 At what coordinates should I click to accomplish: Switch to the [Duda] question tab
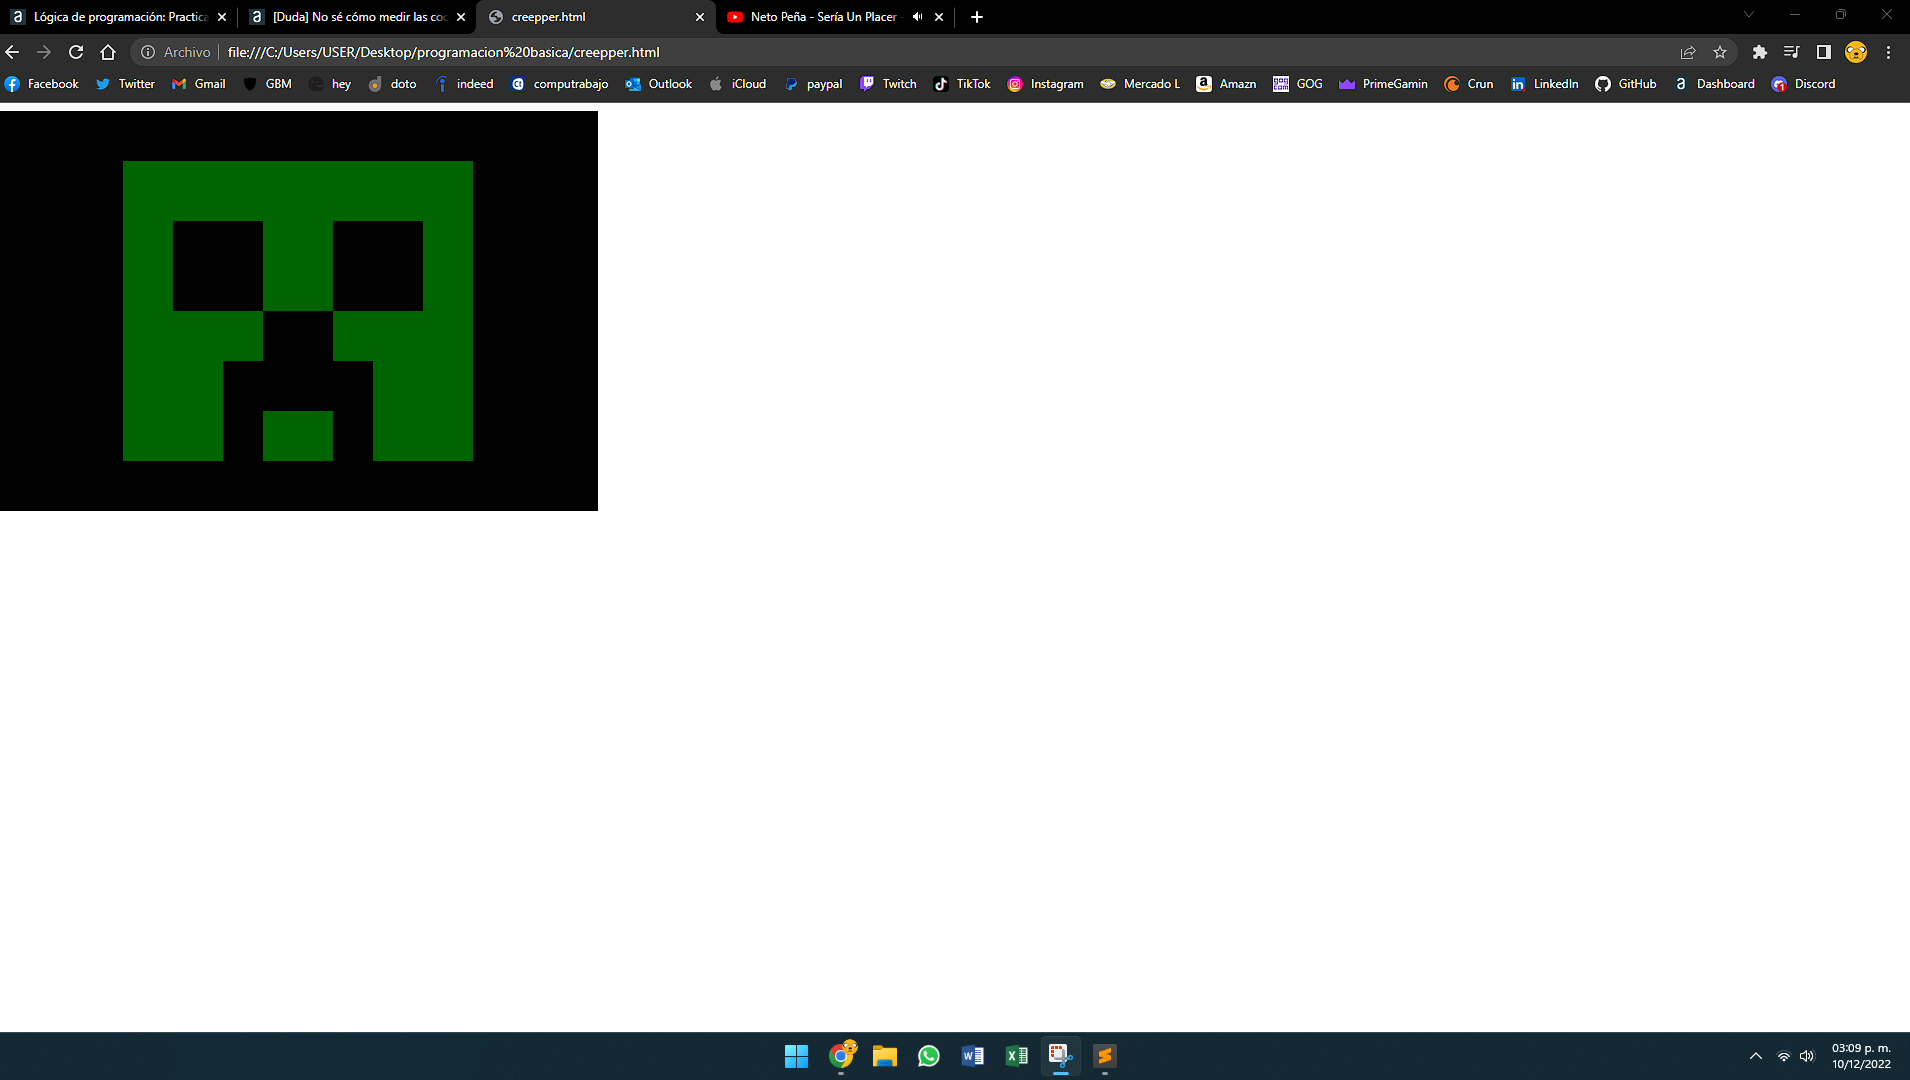pyautogui.click(x=357, y=17)
